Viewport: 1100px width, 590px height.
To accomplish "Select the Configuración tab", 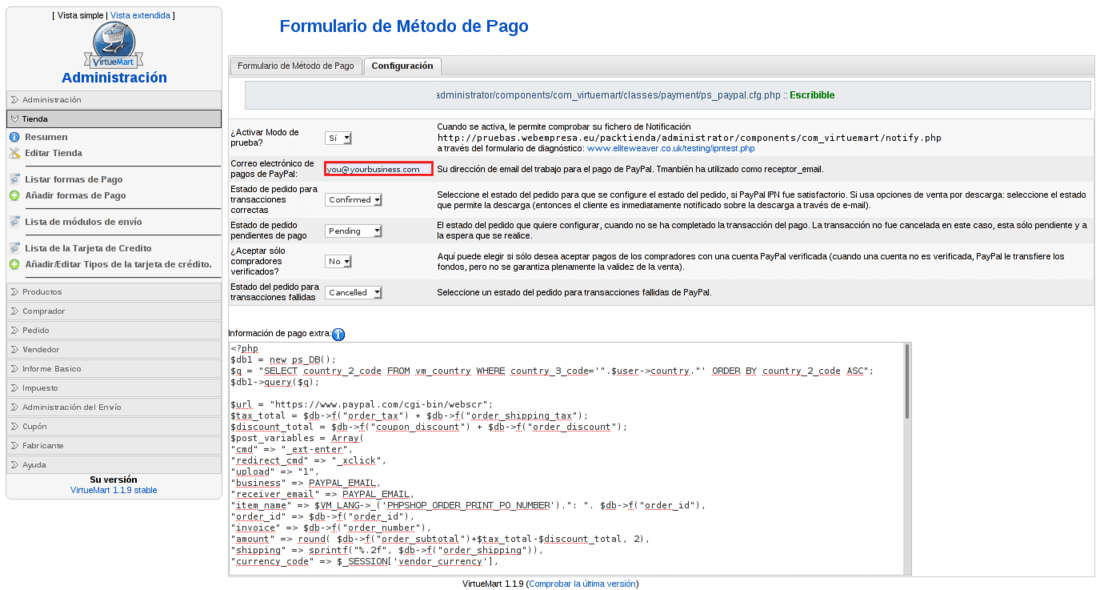I will point(402,66).
